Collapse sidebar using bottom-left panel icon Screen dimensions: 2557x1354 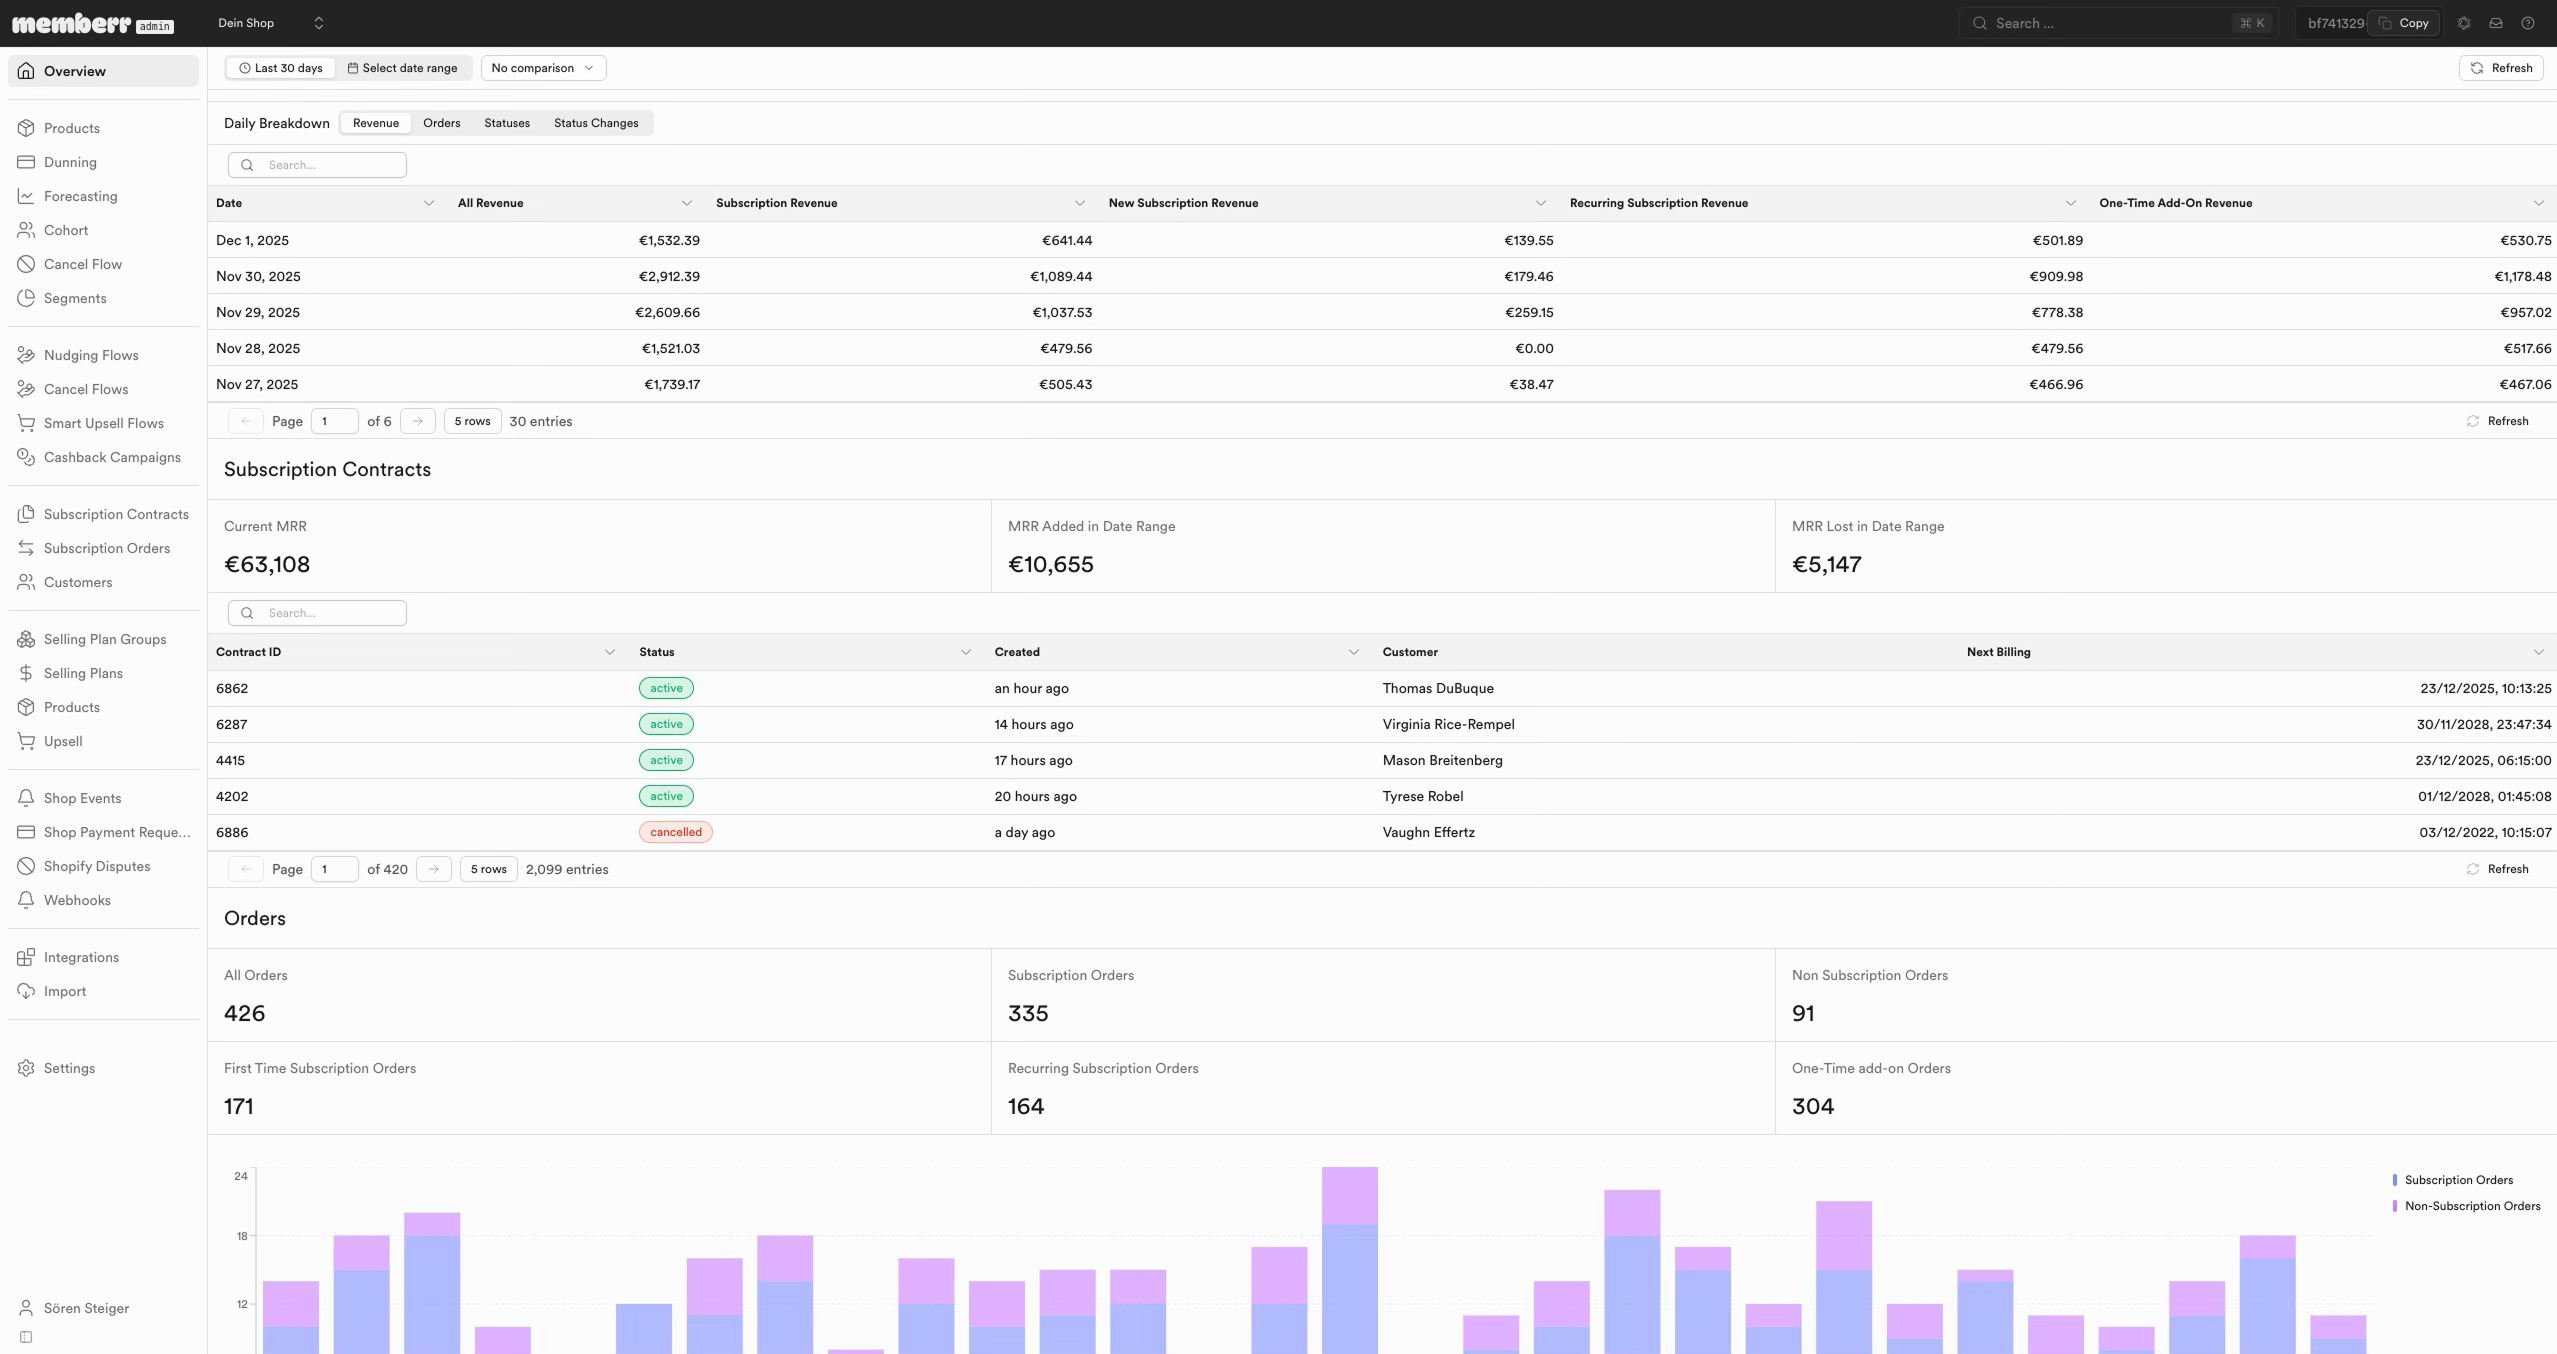pos(26,1337)
